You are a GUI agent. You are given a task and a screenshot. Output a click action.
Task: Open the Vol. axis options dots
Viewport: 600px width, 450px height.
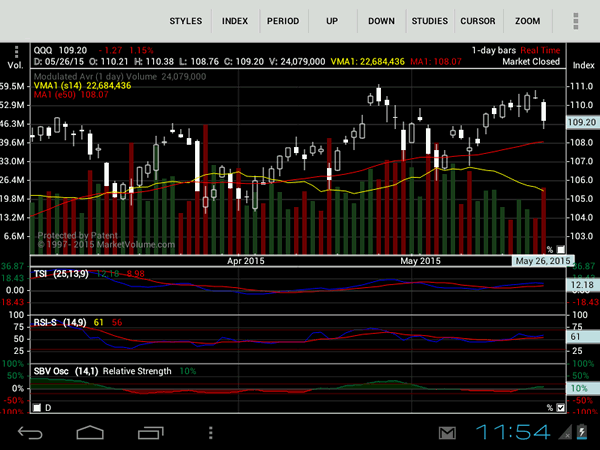pyautogui.click(x=16, y=51)
